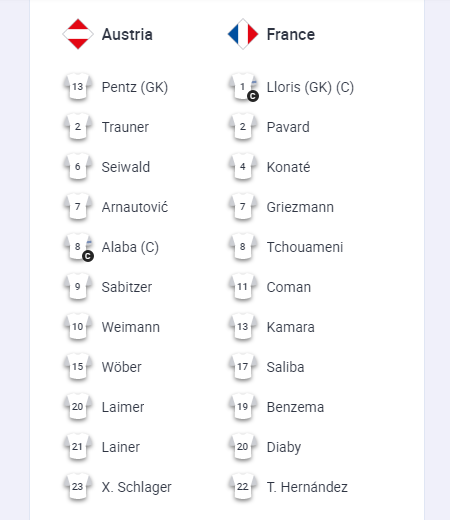The width and height of the screenshot is (450, 520).
Task: Click Pentz's number 13 jersey icon
Action: click(78, 87)
